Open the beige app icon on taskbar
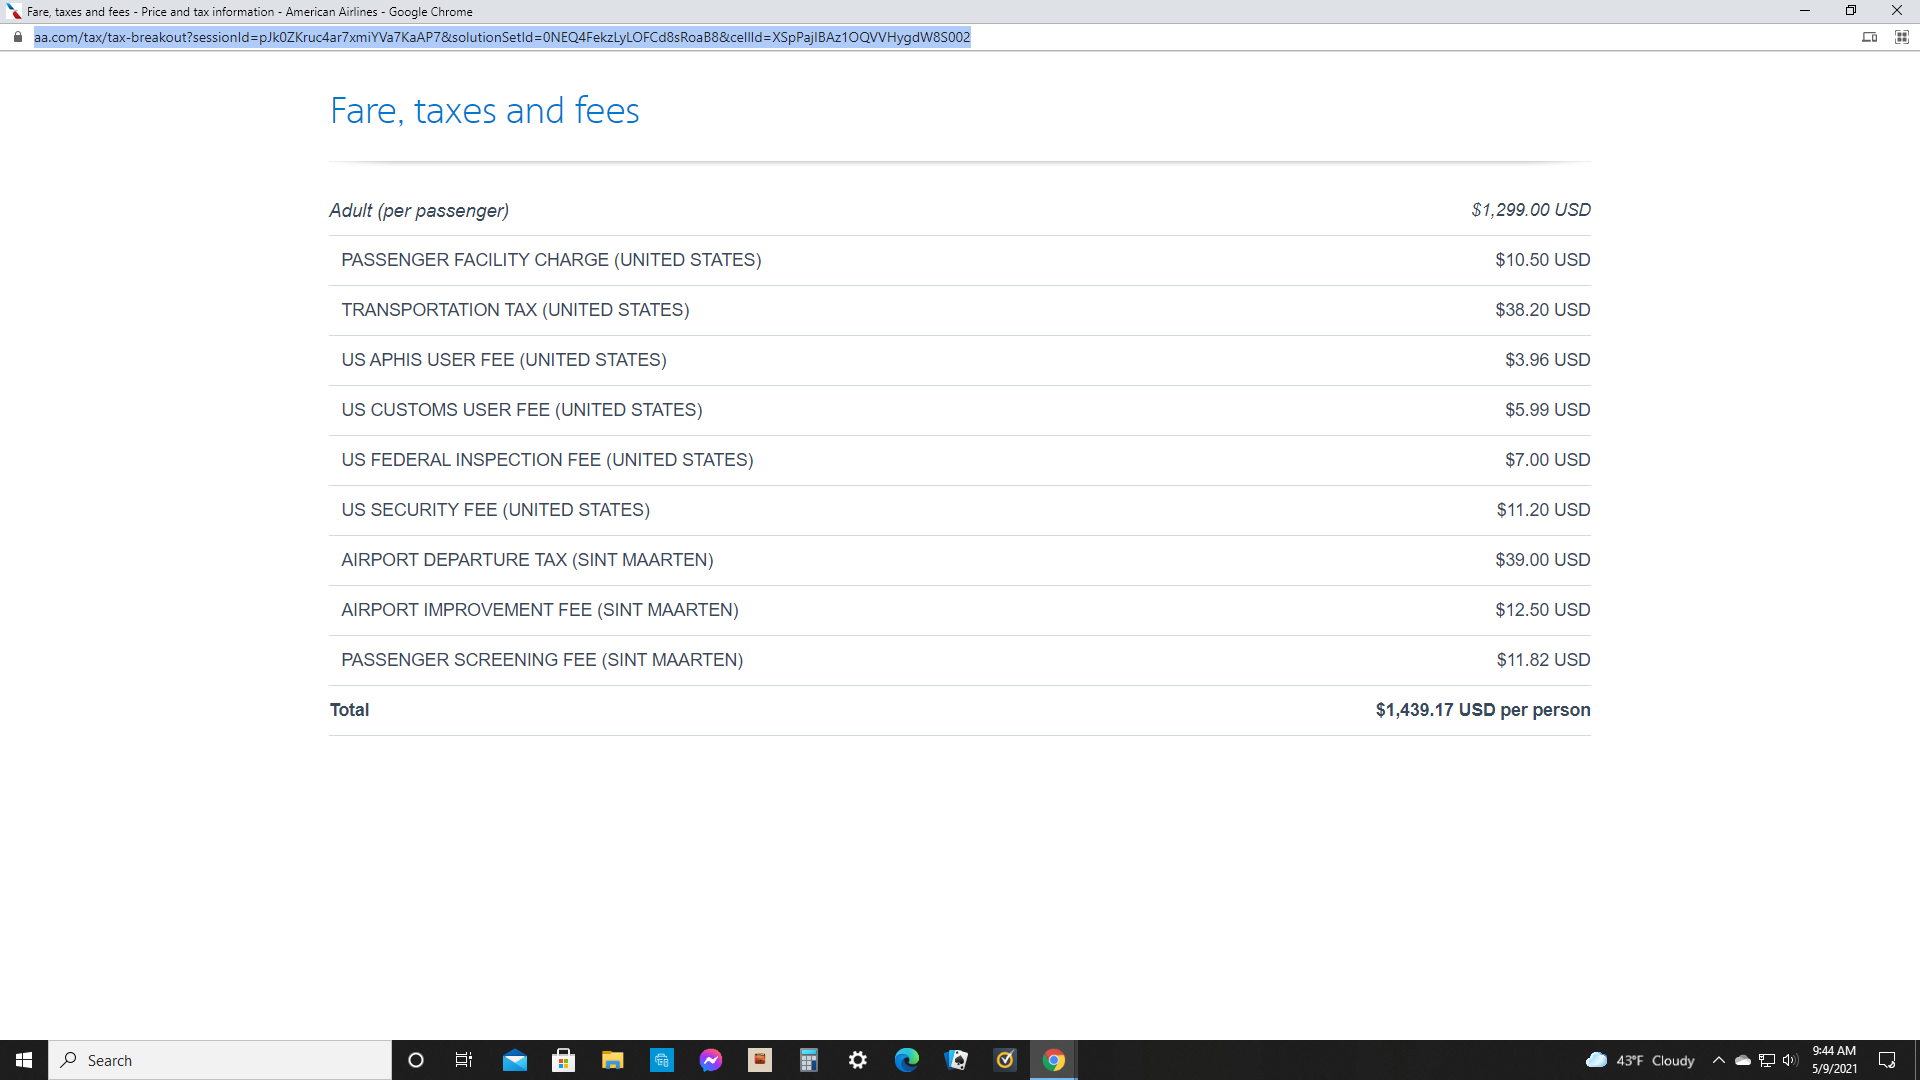Image resolution: width=1920 pixels, height=1080 pixels. tap(759, 1060)
